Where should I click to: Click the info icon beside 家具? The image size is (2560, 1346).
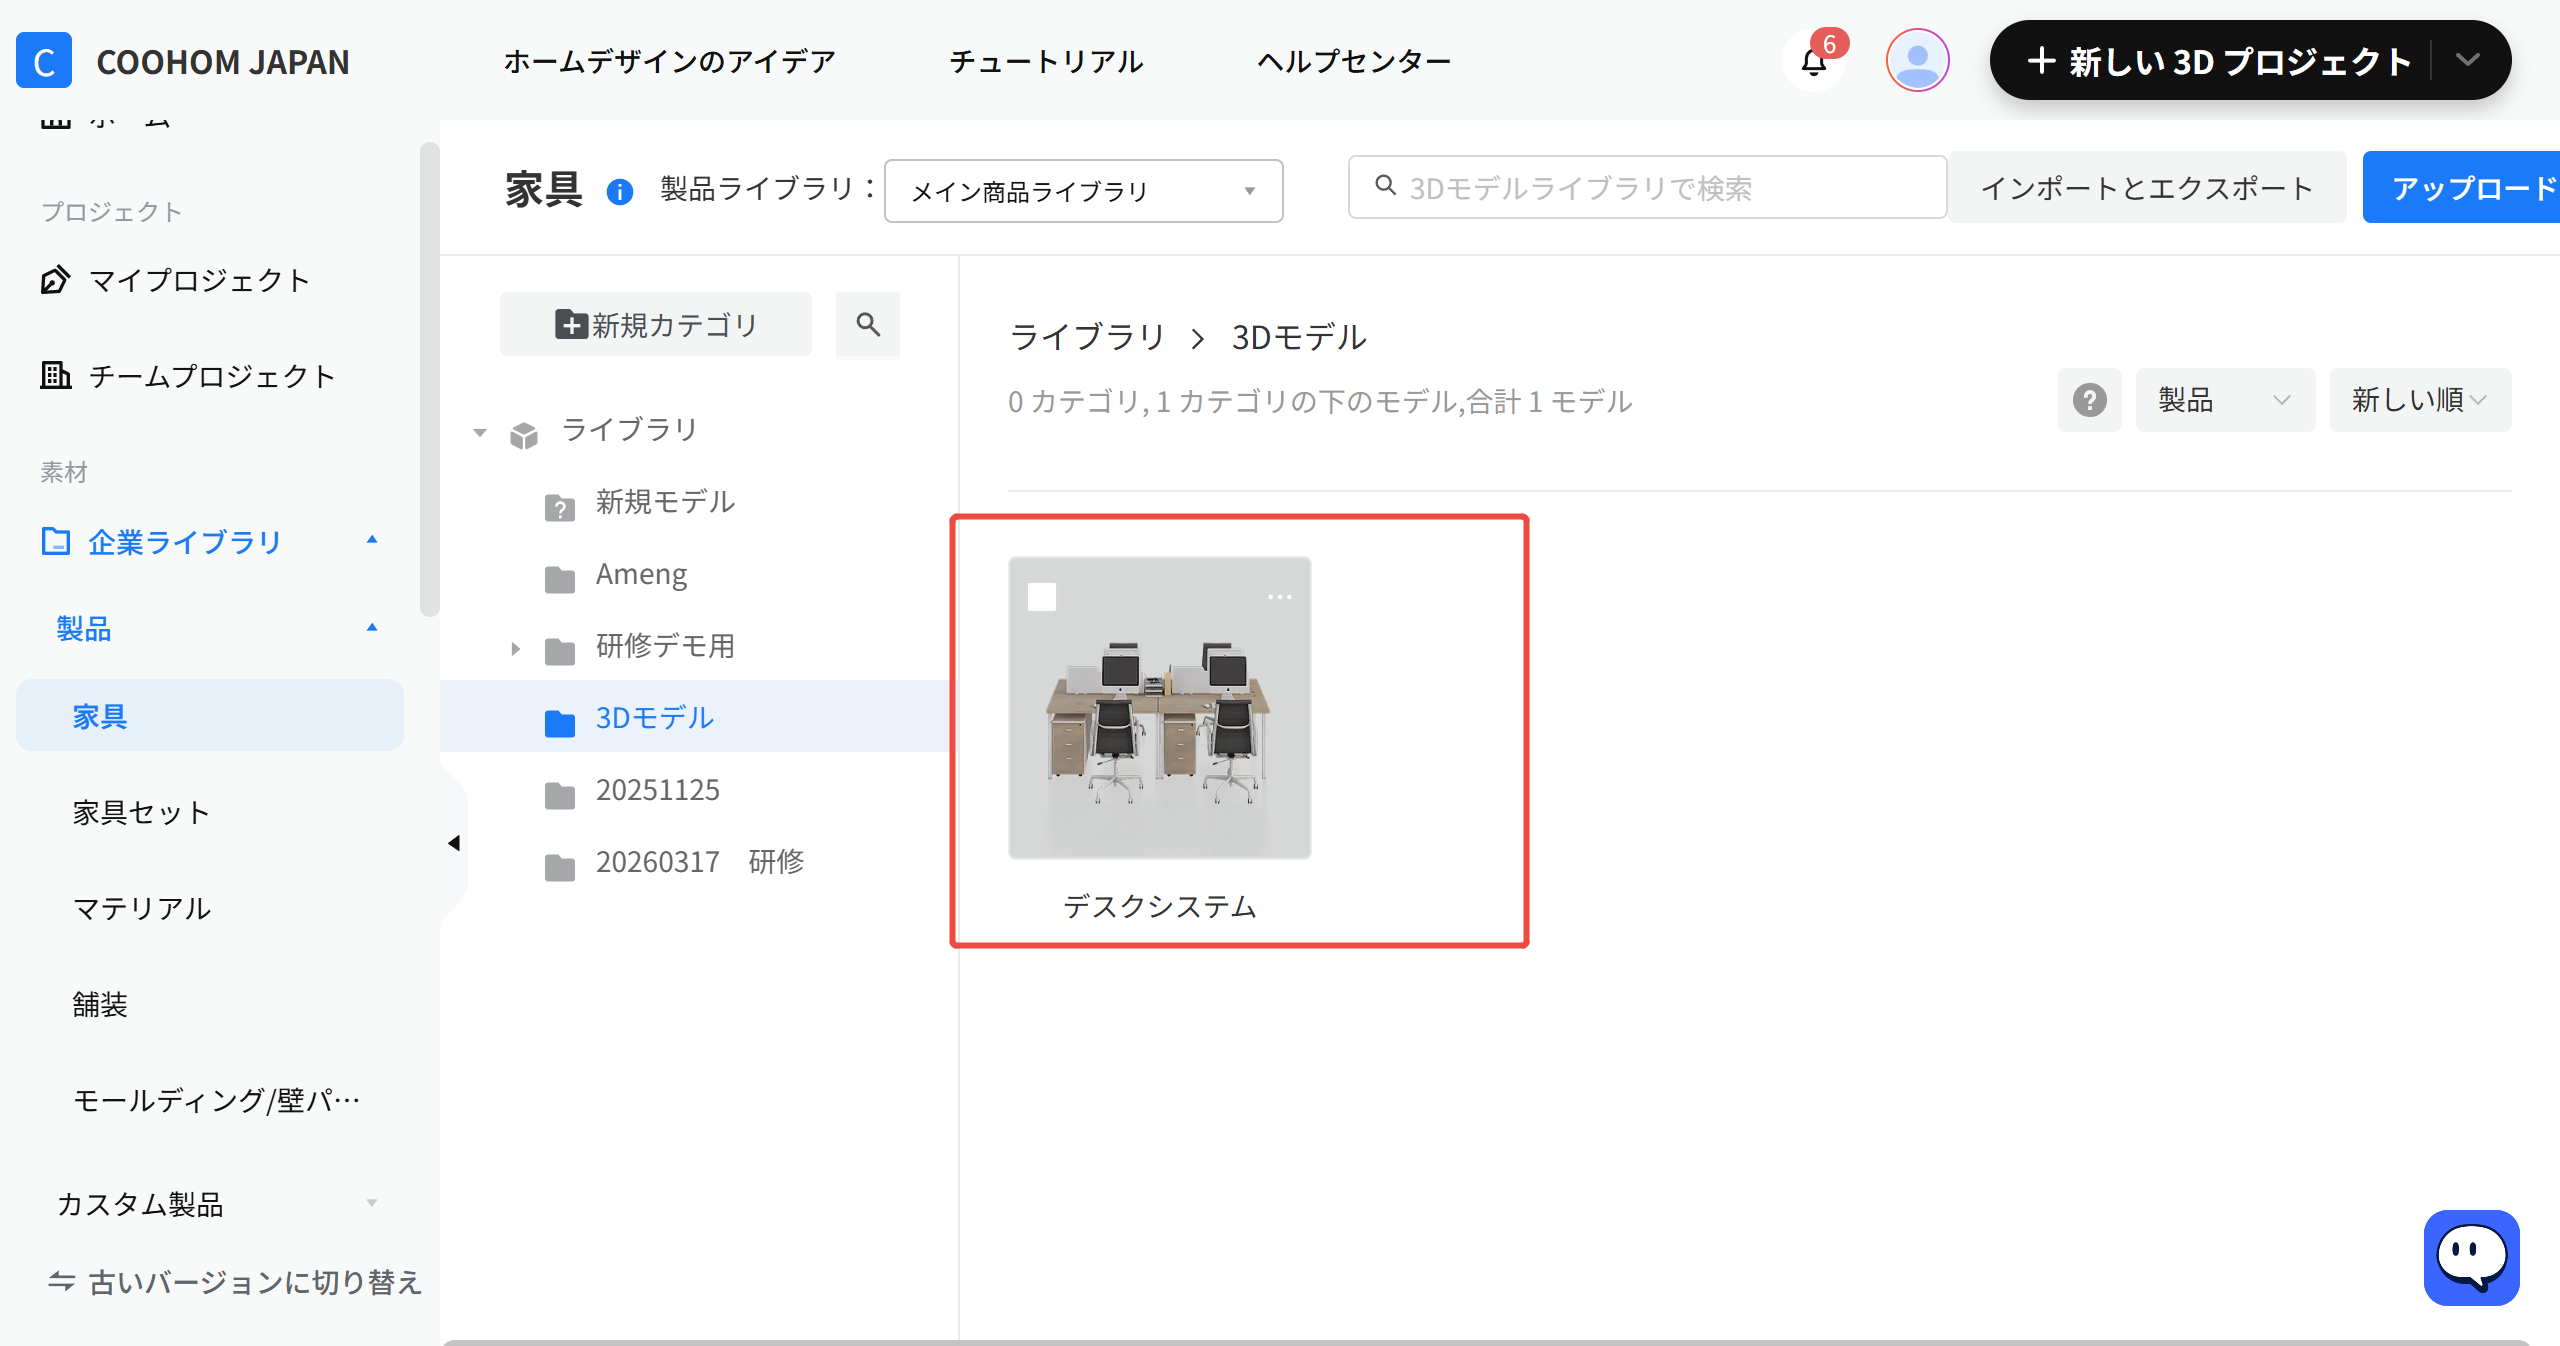[x=620, y=191]
